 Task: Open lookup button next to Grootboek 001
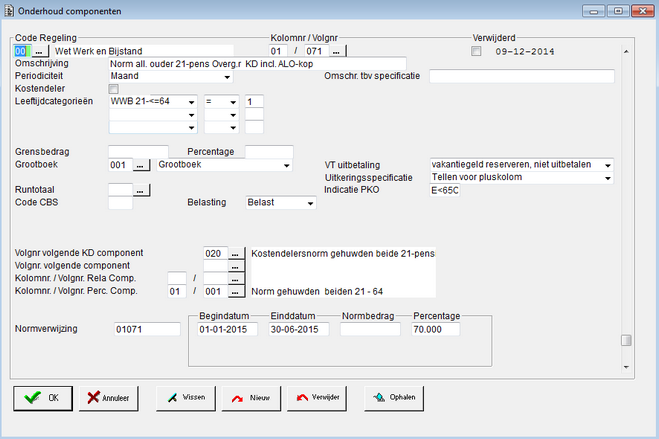pyautogui.click(x=141, y=165)
